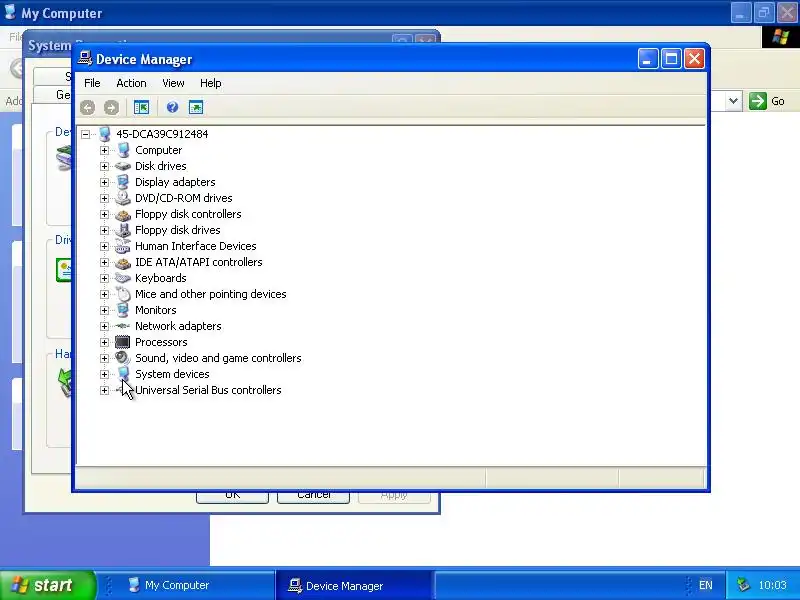Screen dimensions: 800x600
Task: Expand the System devices node
Action: click(105, 374)
